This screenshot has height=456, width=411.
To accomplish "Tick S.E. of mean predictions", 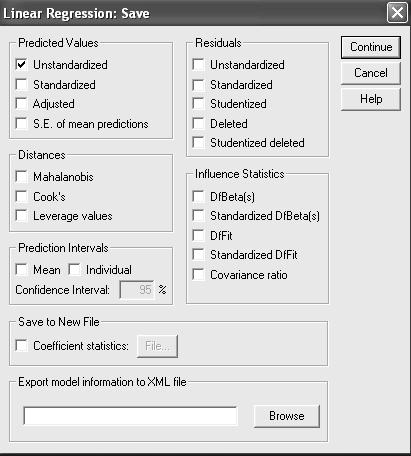I will (x=21, y=123).
